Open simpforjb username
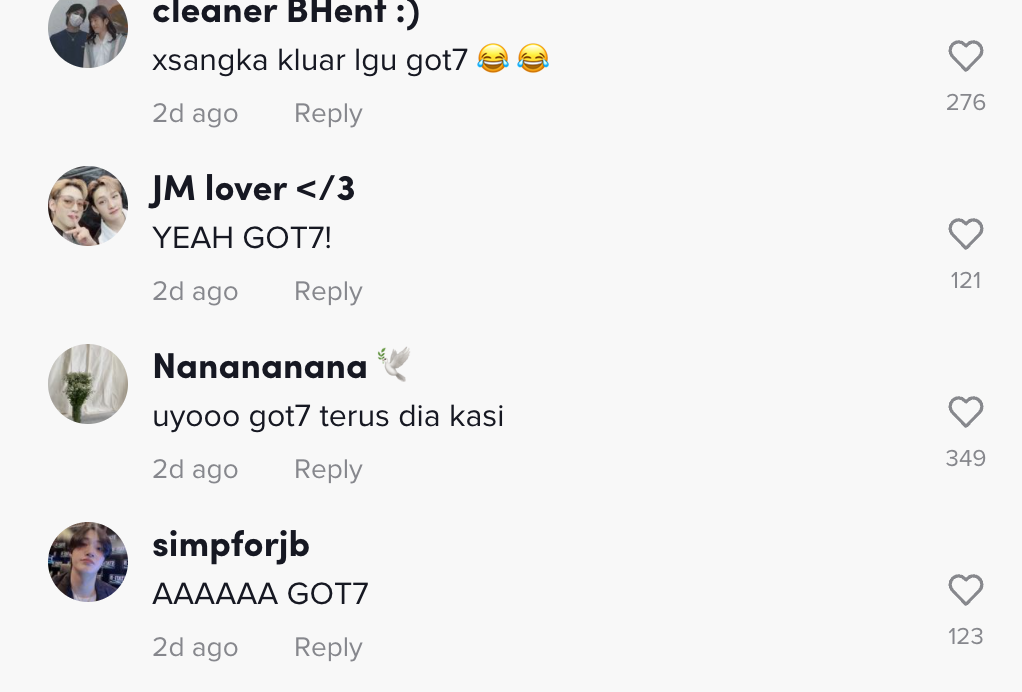Image resolution: width=1022 pixels, height=692 pixels. click(231, 545)
